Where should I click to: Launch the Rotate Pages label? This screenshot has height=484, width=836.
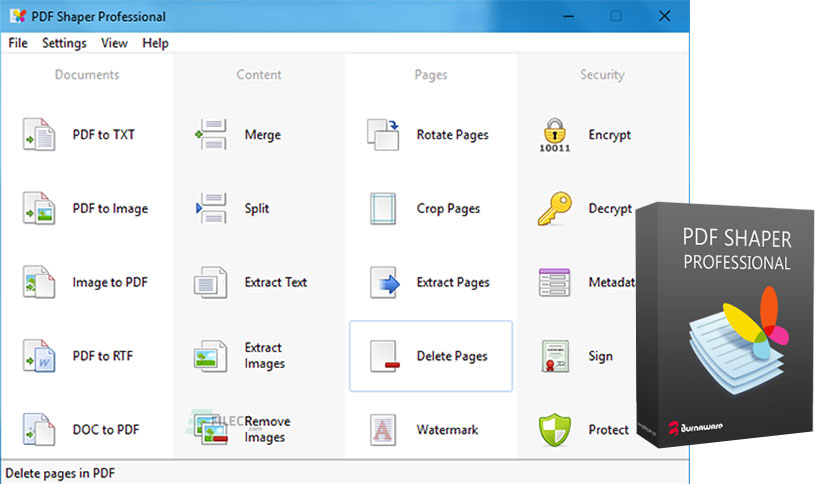tap(452, 135)
